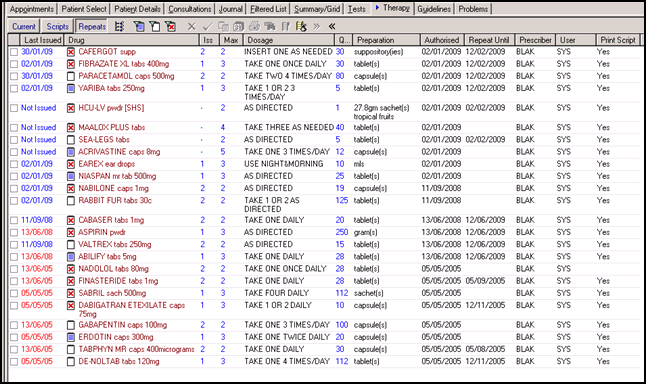The image size is (646, 384).
Task: Sort by the Dosage column header
Action: pyautogui.click(x=288, y=40)
